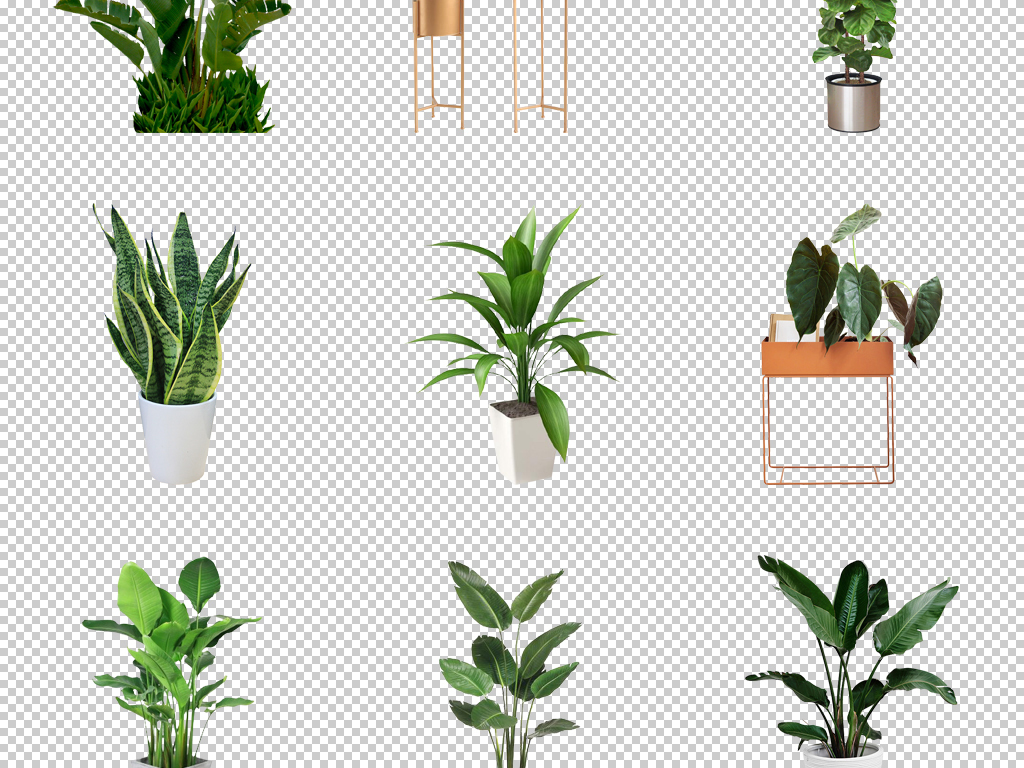Viewport: 1024px width, 768px height.
Task: Select the bottom-center slender leafy plant
Action: click(x=512, y=660)
